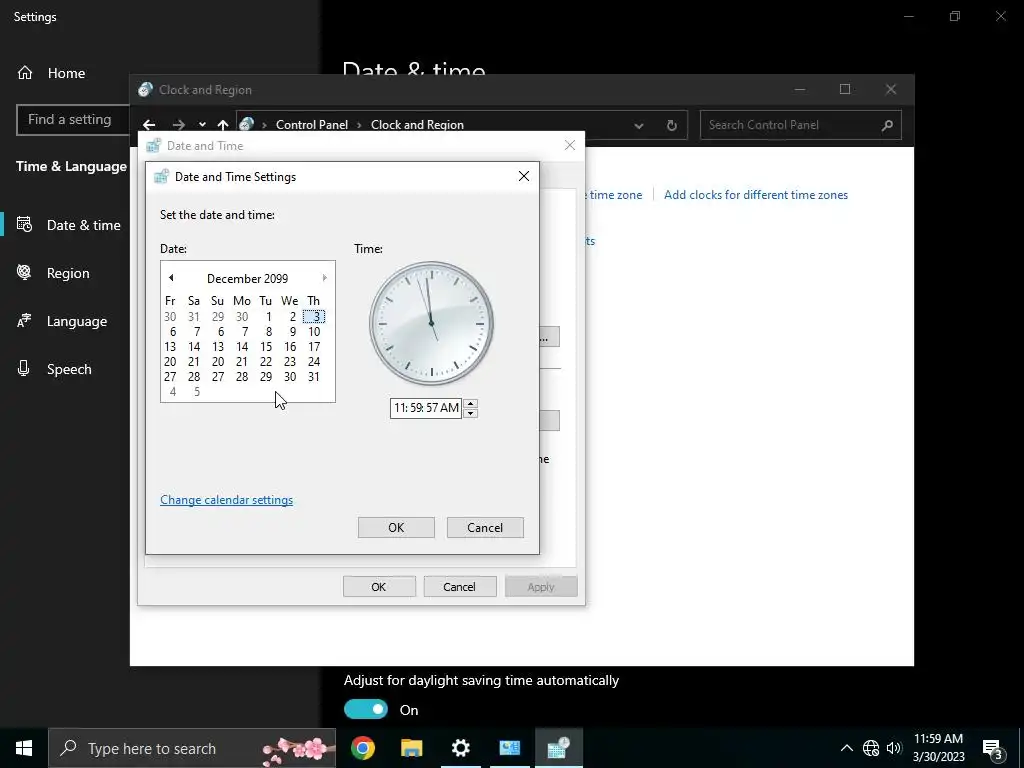Click Control Panel in the breadcrumb path
Viewport: 1024px width, 768px height.
(312, 125)
